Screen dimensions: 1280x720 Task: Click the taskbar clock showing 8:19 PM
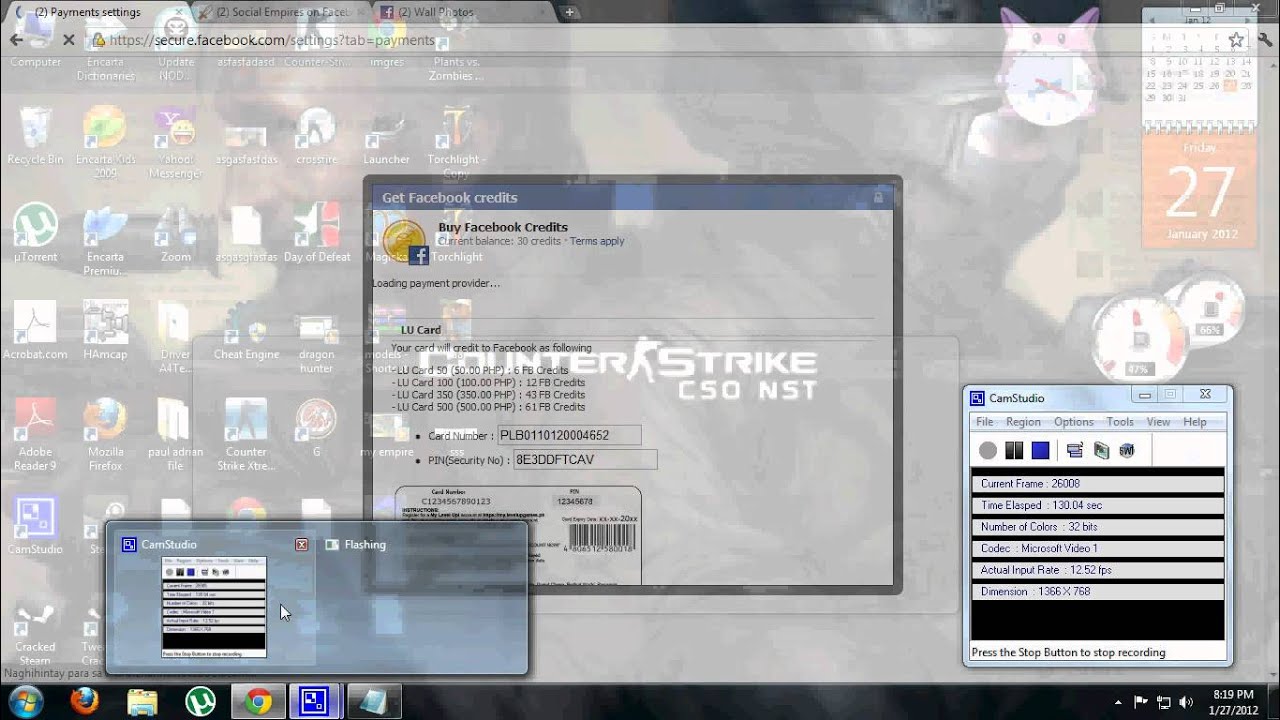click(1232, 701)
